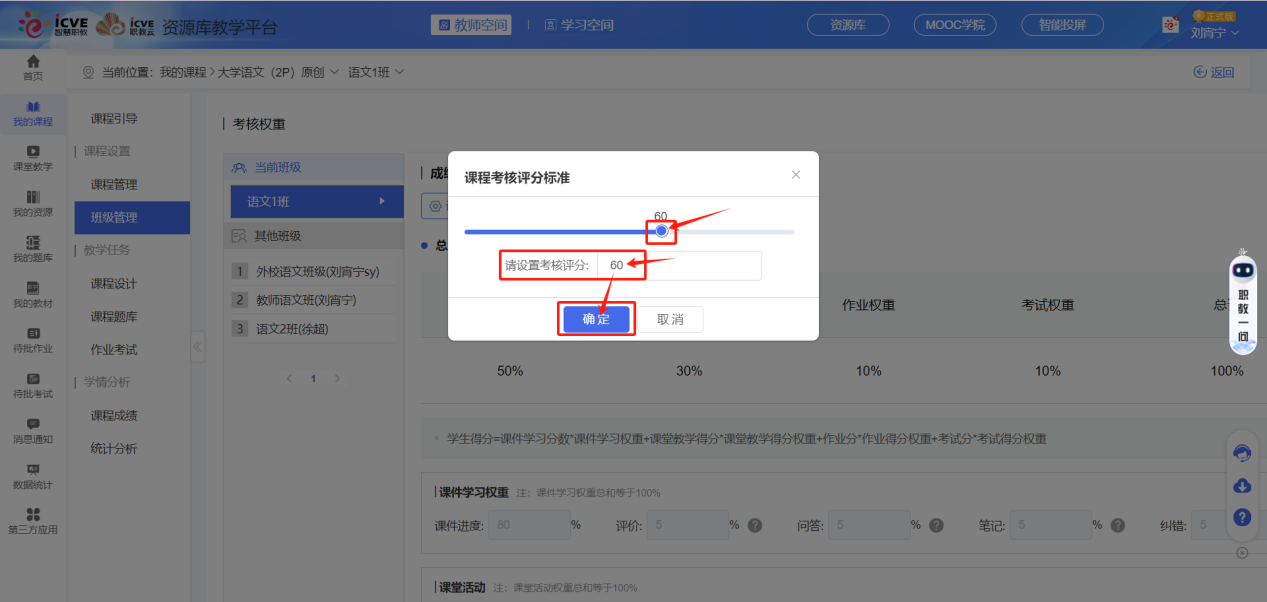Click the cloud download icon

pyautogui.click(x=1242, y=486)
